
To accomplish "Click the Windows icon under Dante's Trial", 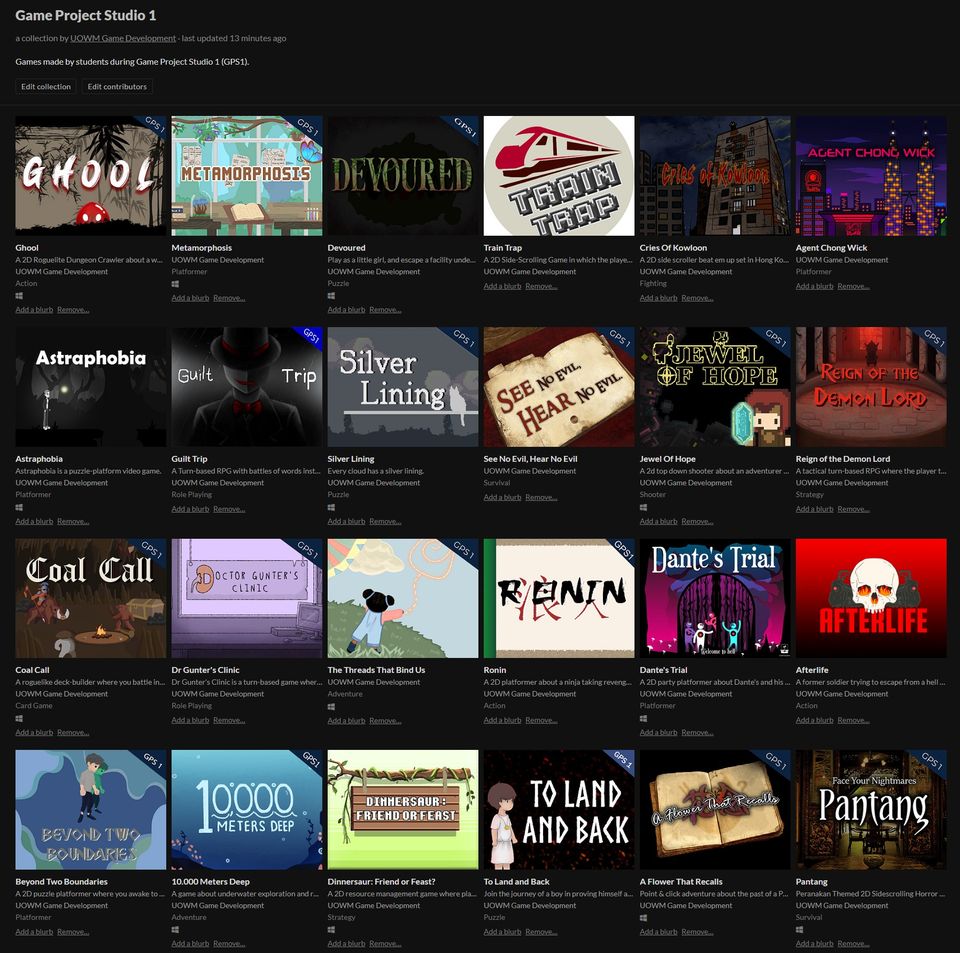I will 643,719.
